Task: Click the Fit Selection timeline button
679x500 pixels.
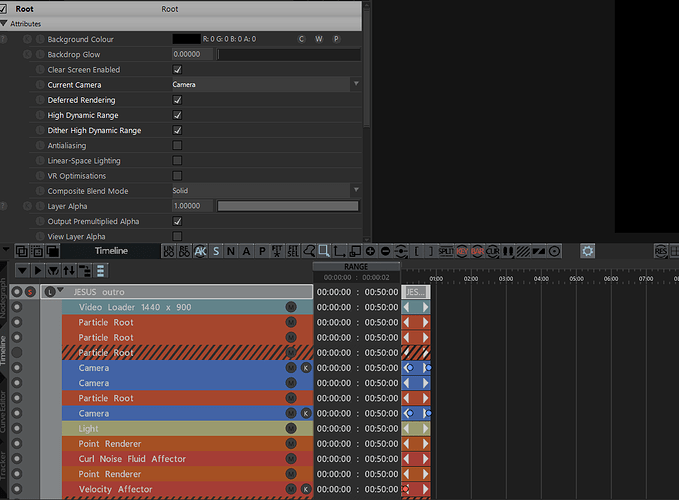Action: [293, 251]
